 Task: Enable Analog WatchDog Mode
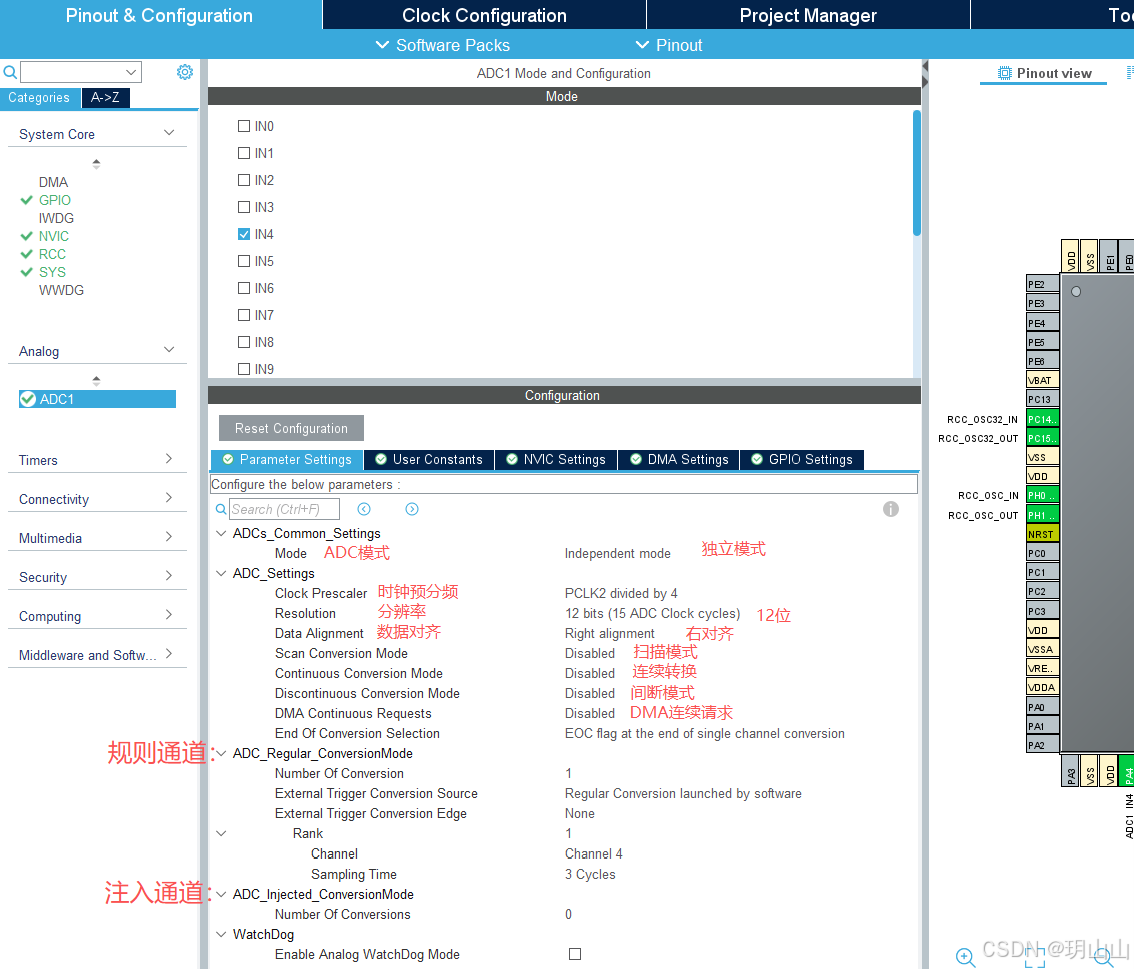tap(575, 954)
